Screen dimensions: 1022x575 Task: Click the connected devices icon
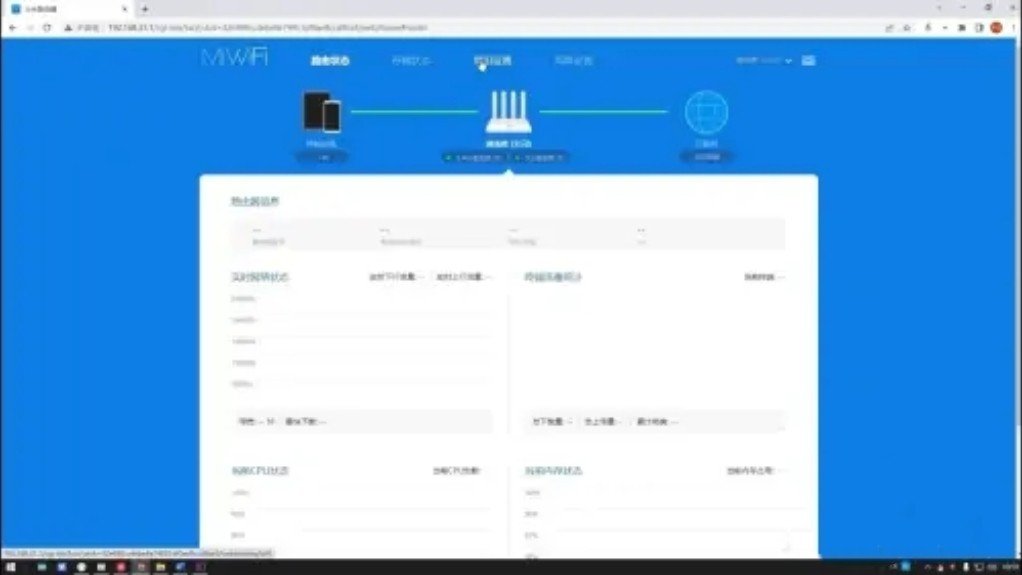pos(322,112)
